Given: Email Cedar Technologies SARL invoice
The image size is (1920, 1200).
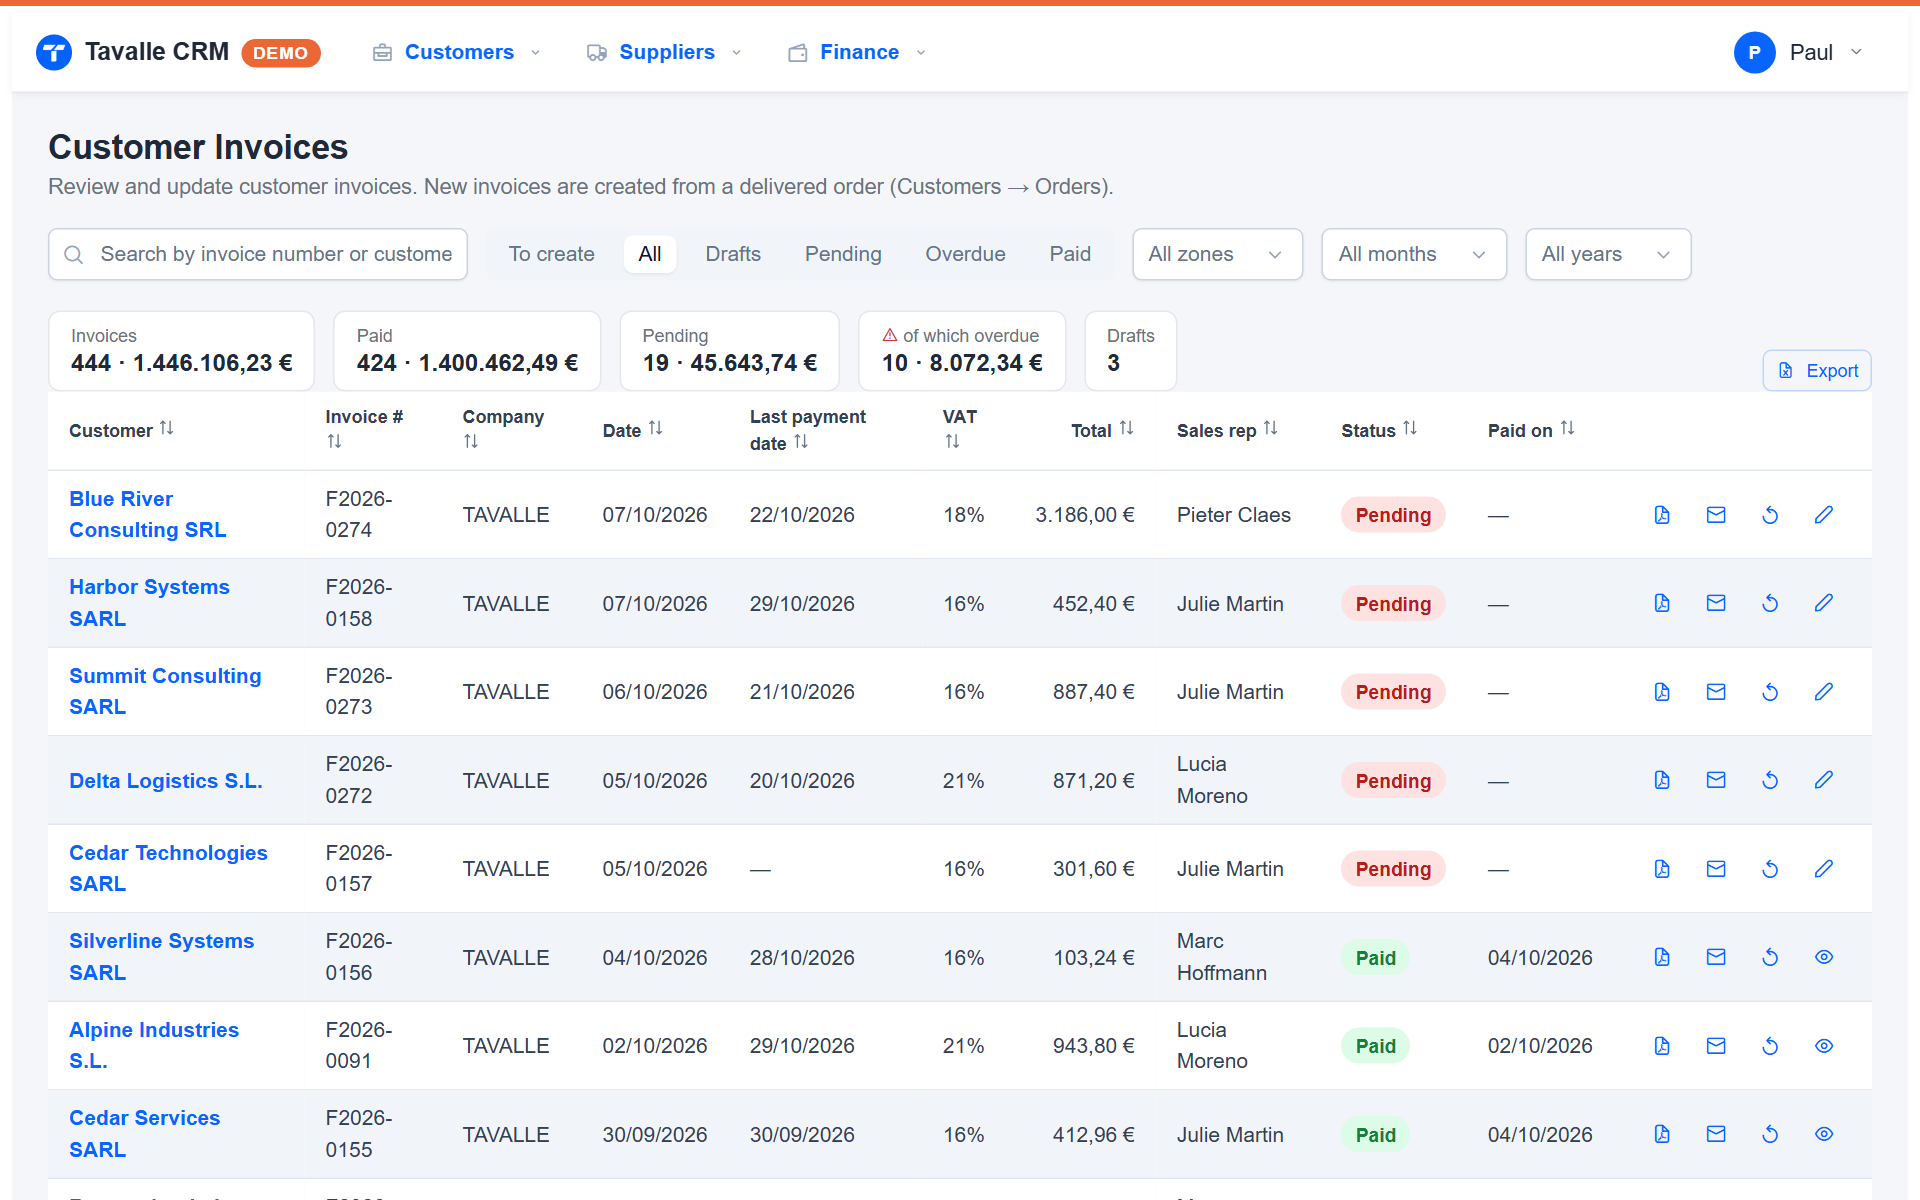Looking at the screenshot, I should [x=1716, y=869].
